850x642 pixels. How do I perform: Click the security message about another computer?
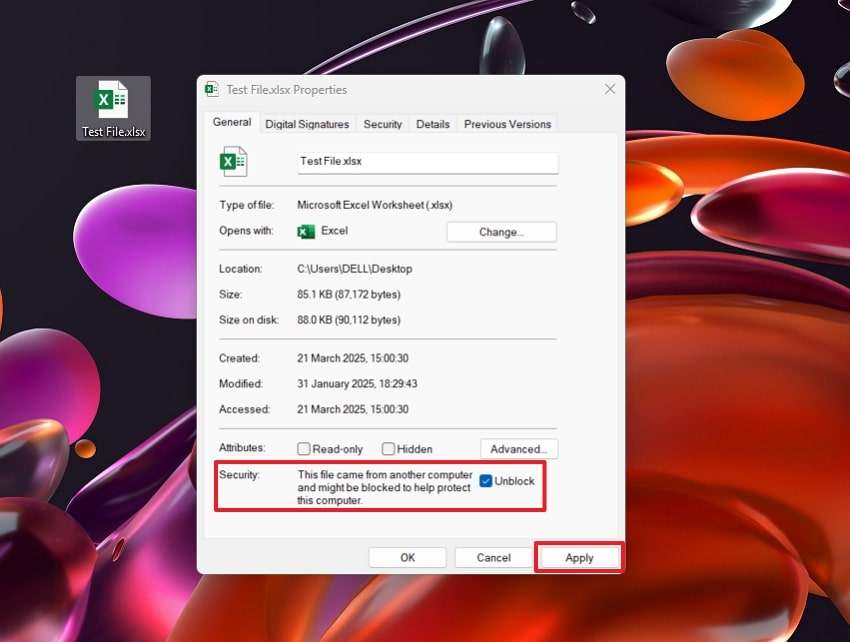point(385,487)
